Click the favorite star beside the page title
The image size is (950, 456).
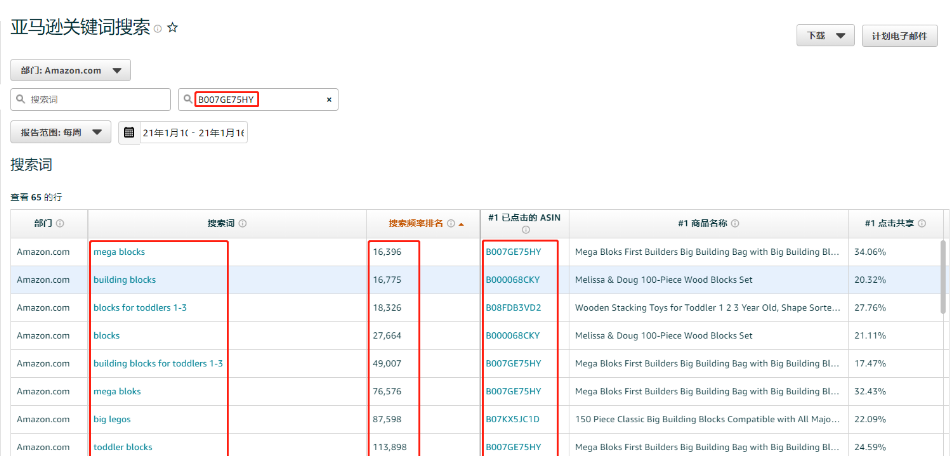point(172,28)
